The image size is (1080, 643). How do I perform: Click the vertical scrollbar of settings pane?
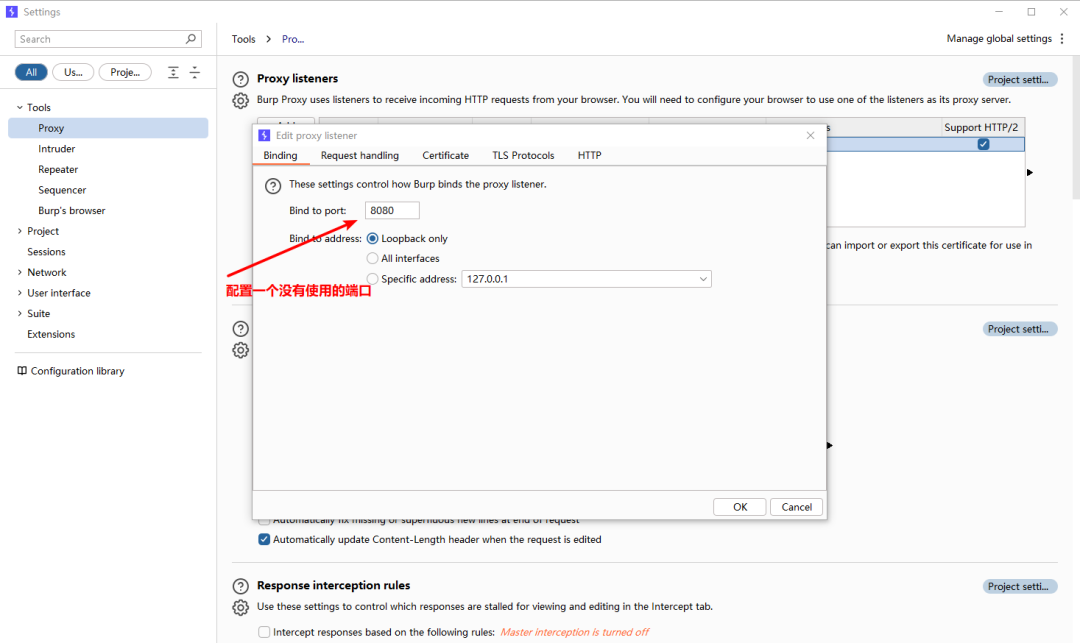pos(1075,129)
